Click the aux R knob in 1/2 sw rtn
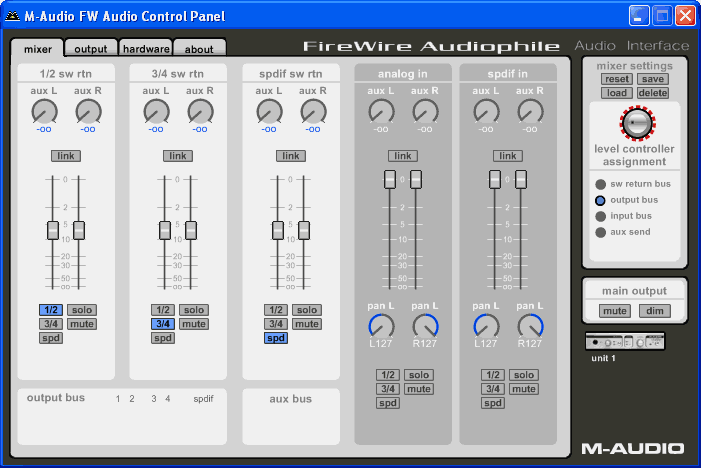 pyautogui.click(x=88, y=112)
